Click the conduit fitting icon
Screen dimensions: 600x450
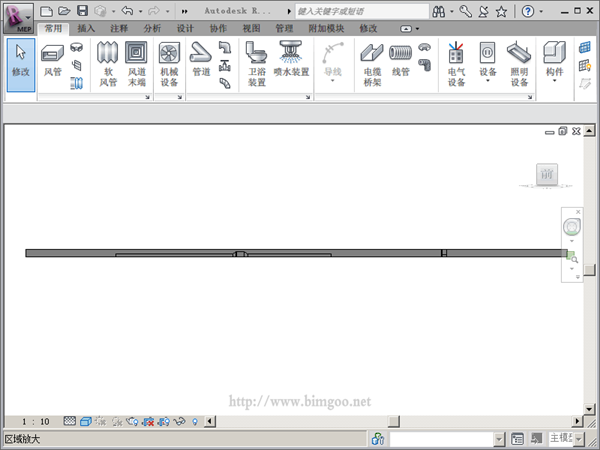tap(424, 65)
